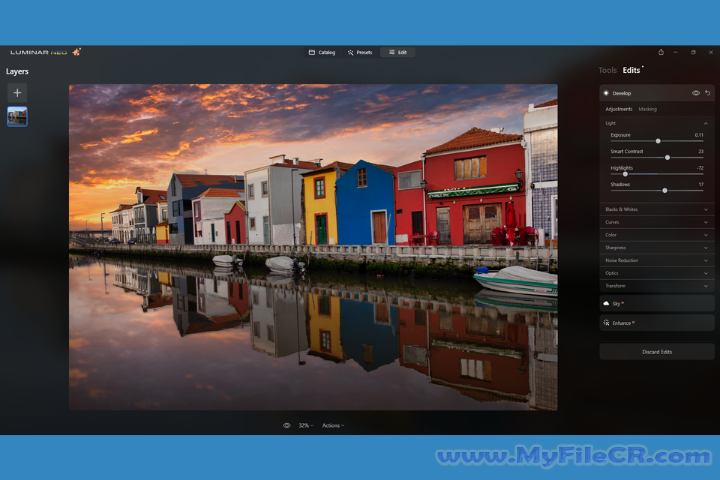Open the Sky edit entry

coord(657,304)
